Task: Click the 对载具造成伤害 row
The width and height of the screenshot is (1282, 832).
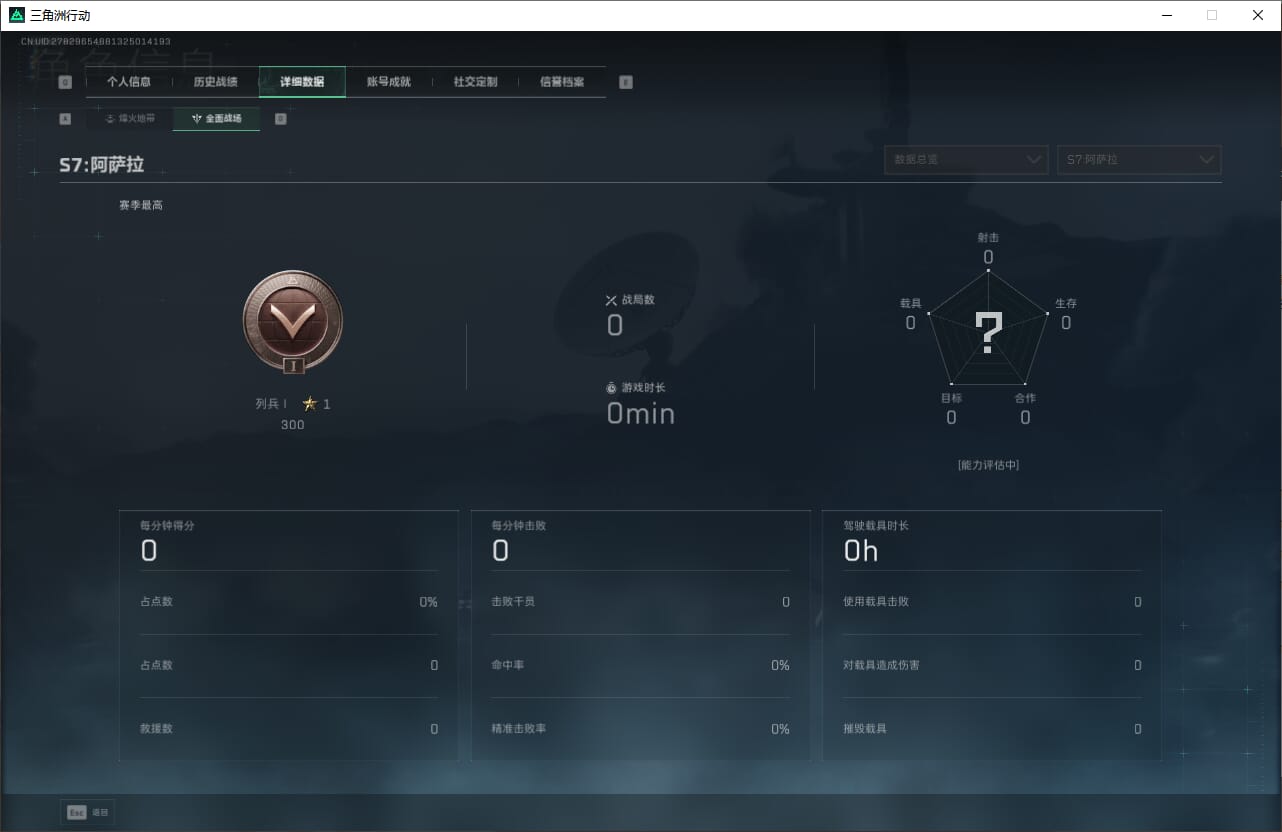Action: pyautogui.click(x=993, y=665)
